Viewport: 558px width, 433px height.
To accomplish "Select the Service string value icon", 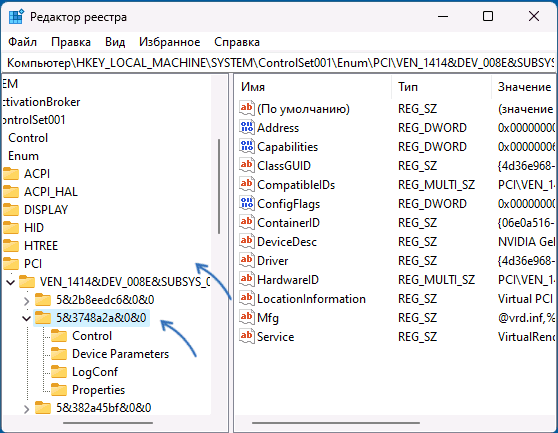I will point(247,337).
